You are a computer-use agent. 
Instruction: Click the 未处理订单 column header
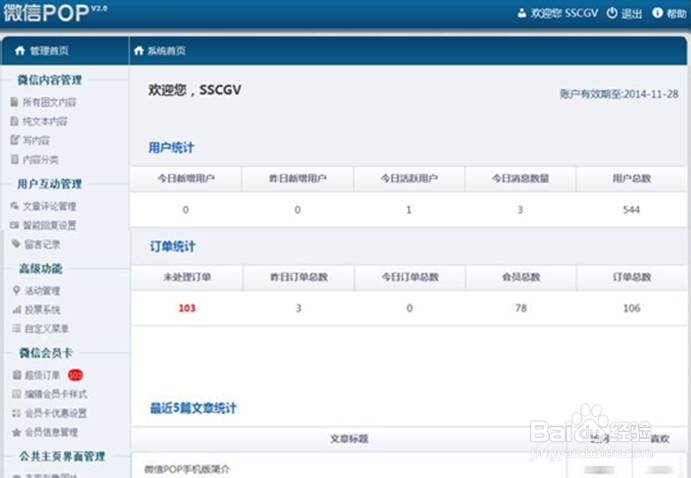187,277
